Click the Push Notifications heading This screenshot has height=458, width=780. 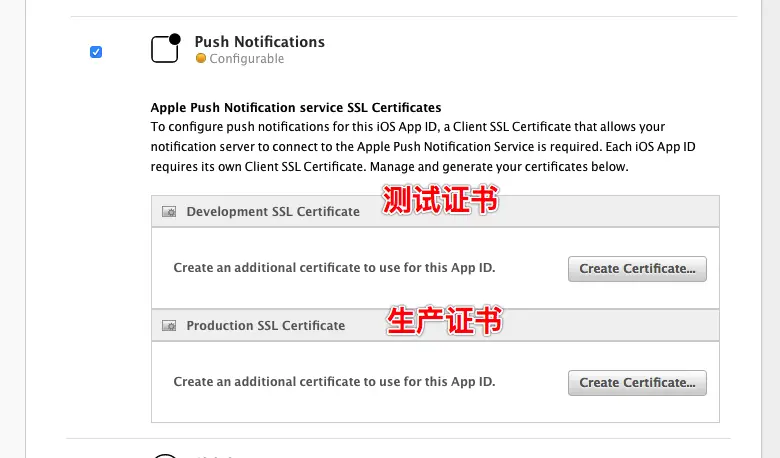(x=260, y=42)
